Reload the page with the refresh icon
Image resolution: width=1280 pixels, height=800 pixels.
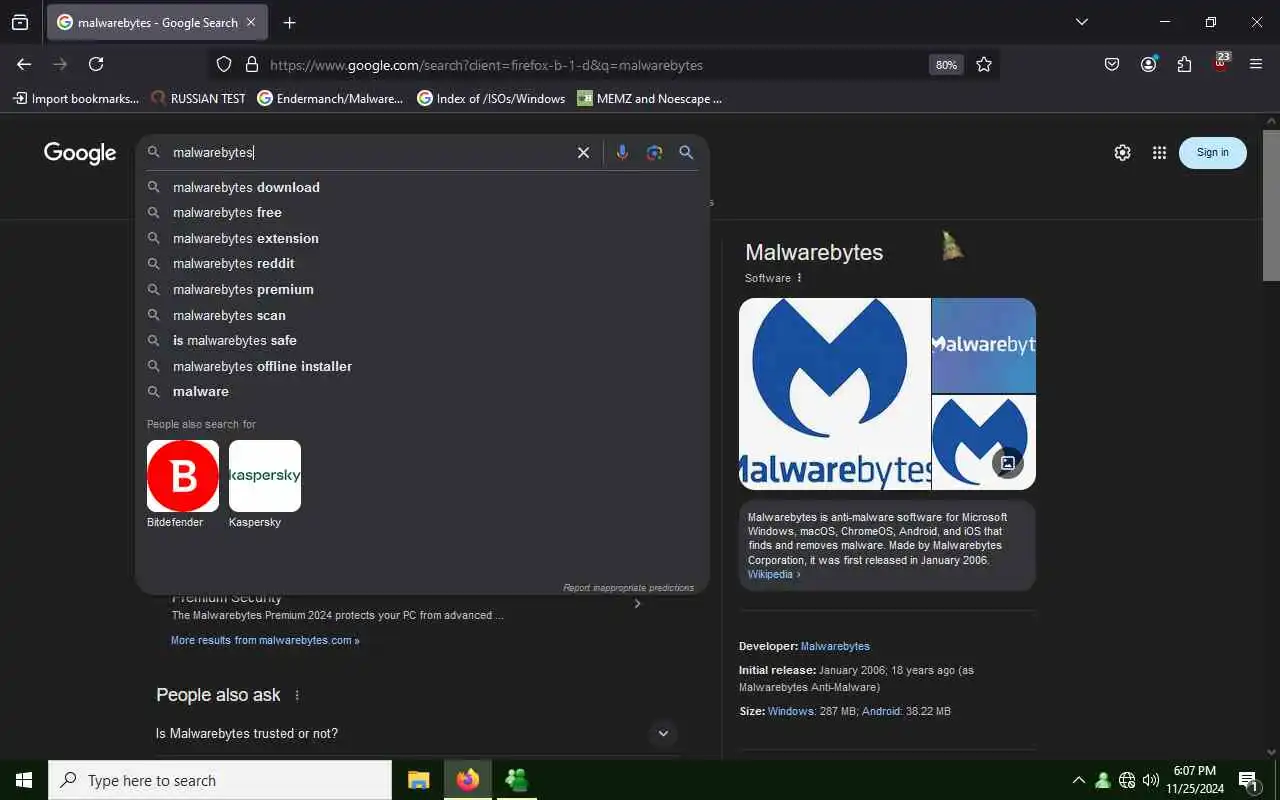pyautogui.click(x=96, y=64)
